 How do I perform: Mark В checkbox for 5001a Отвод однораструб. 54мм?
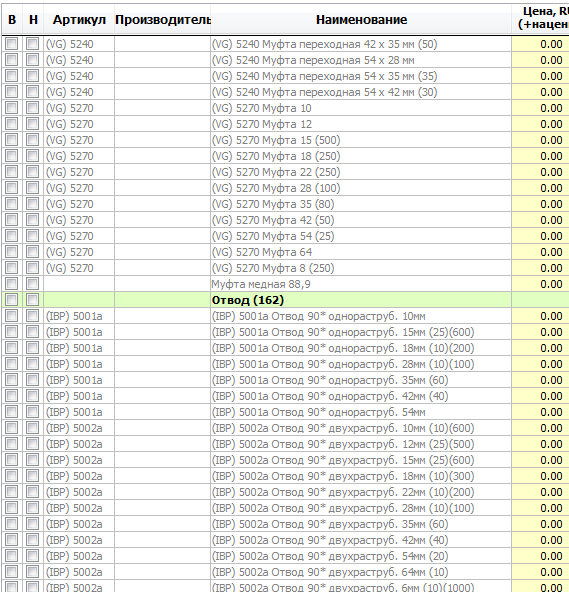11,412
